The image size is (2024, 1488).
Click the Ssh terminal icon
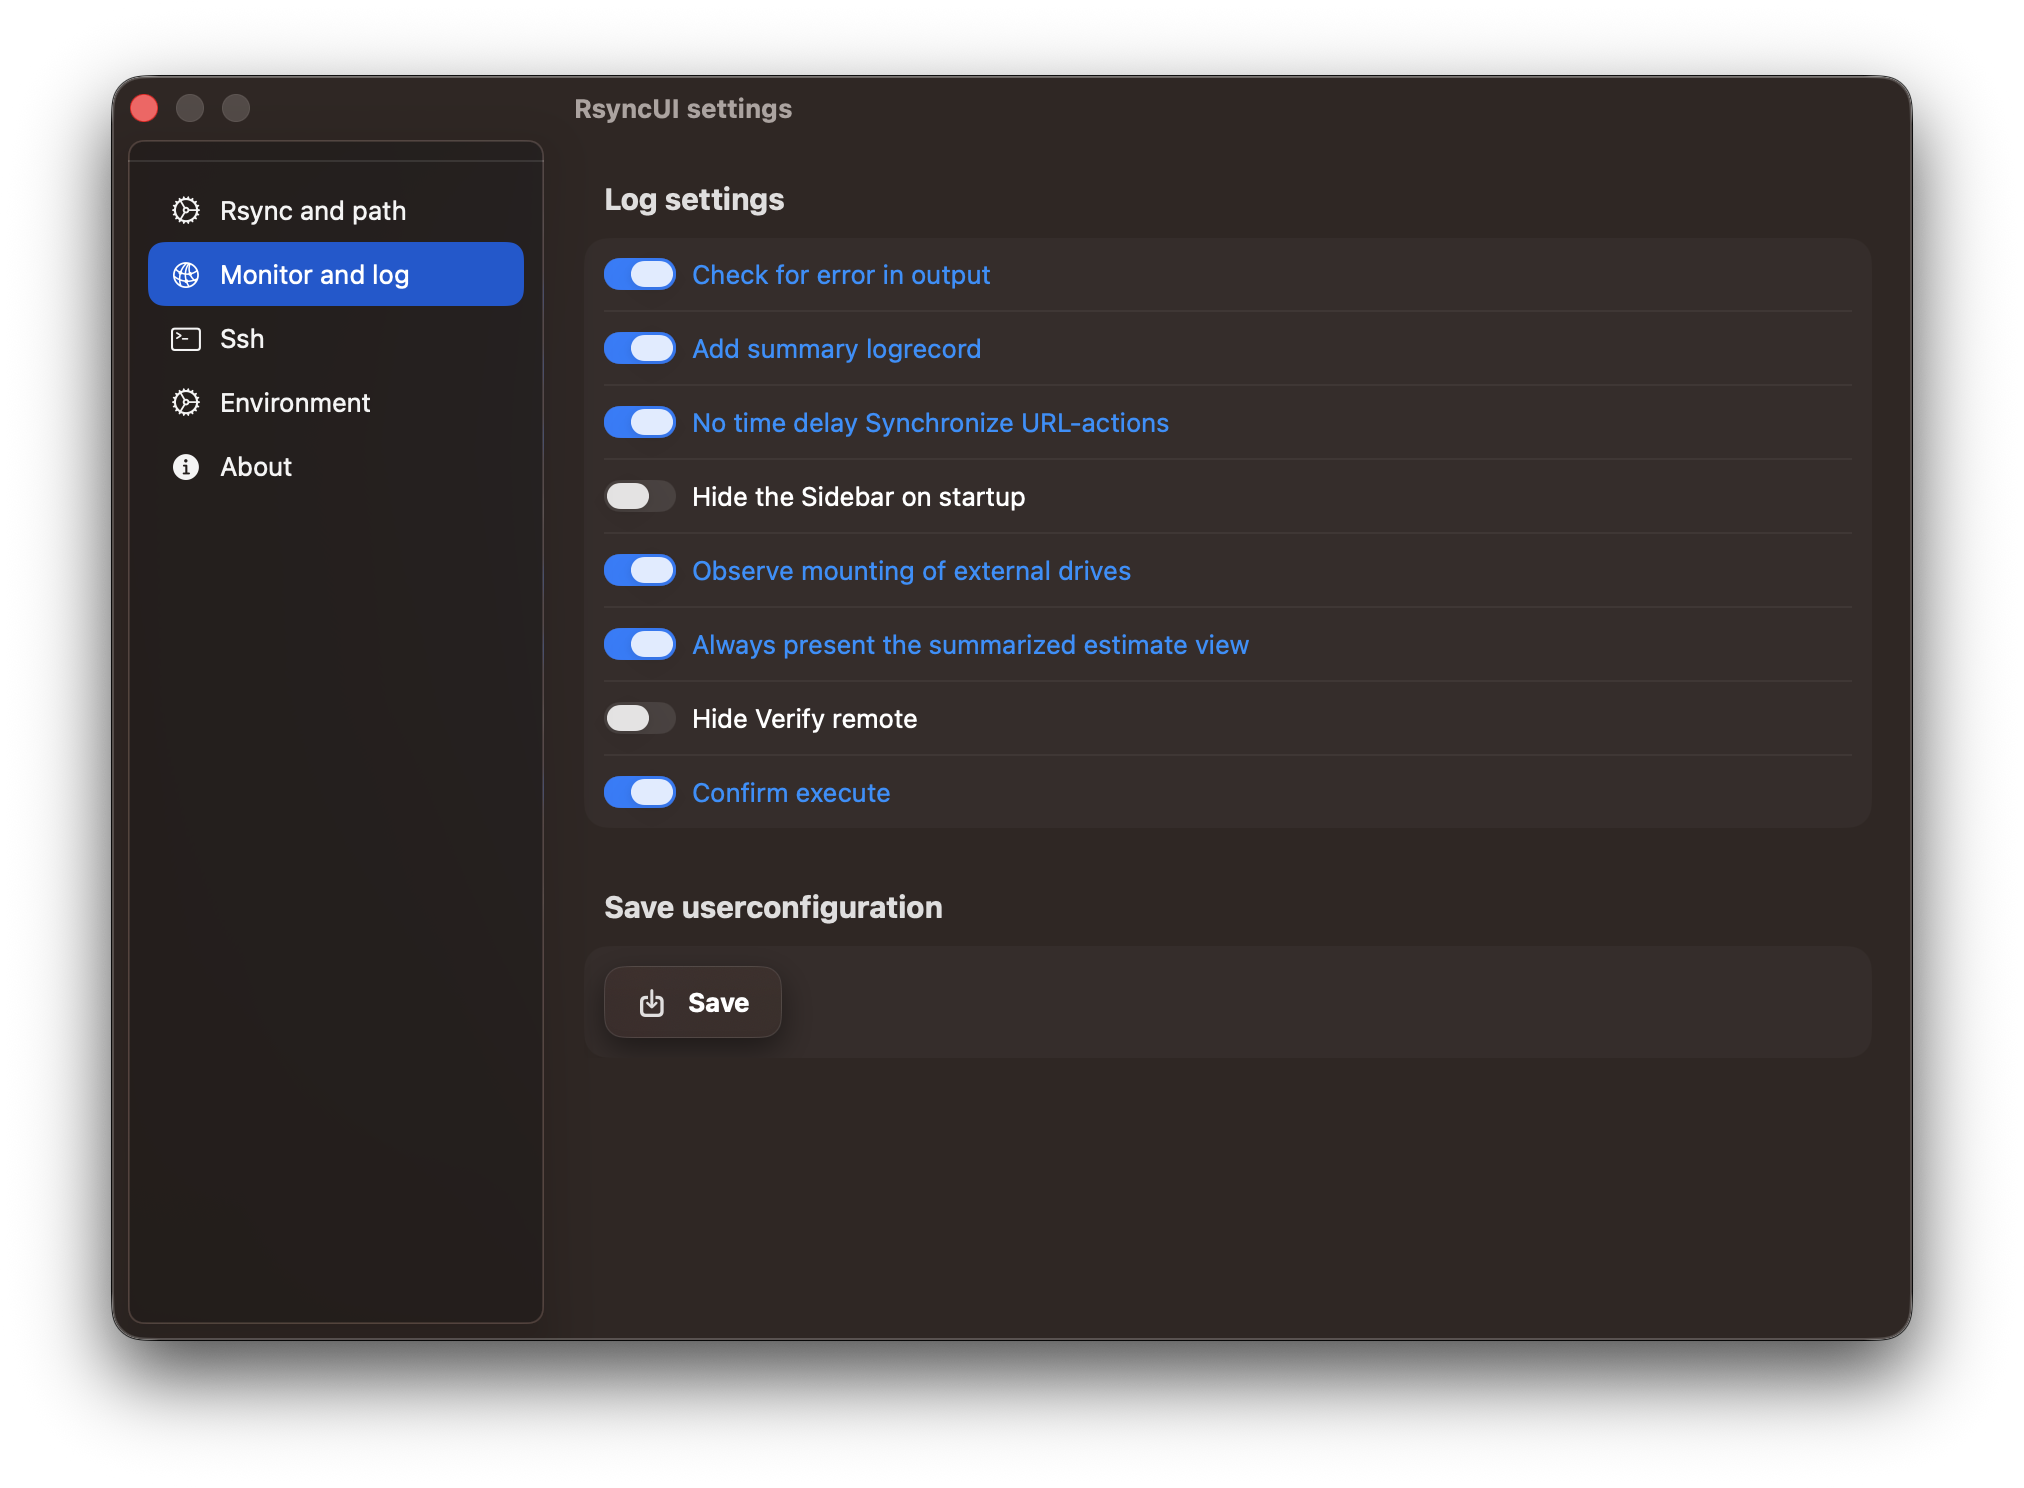[x=186, y=339]
